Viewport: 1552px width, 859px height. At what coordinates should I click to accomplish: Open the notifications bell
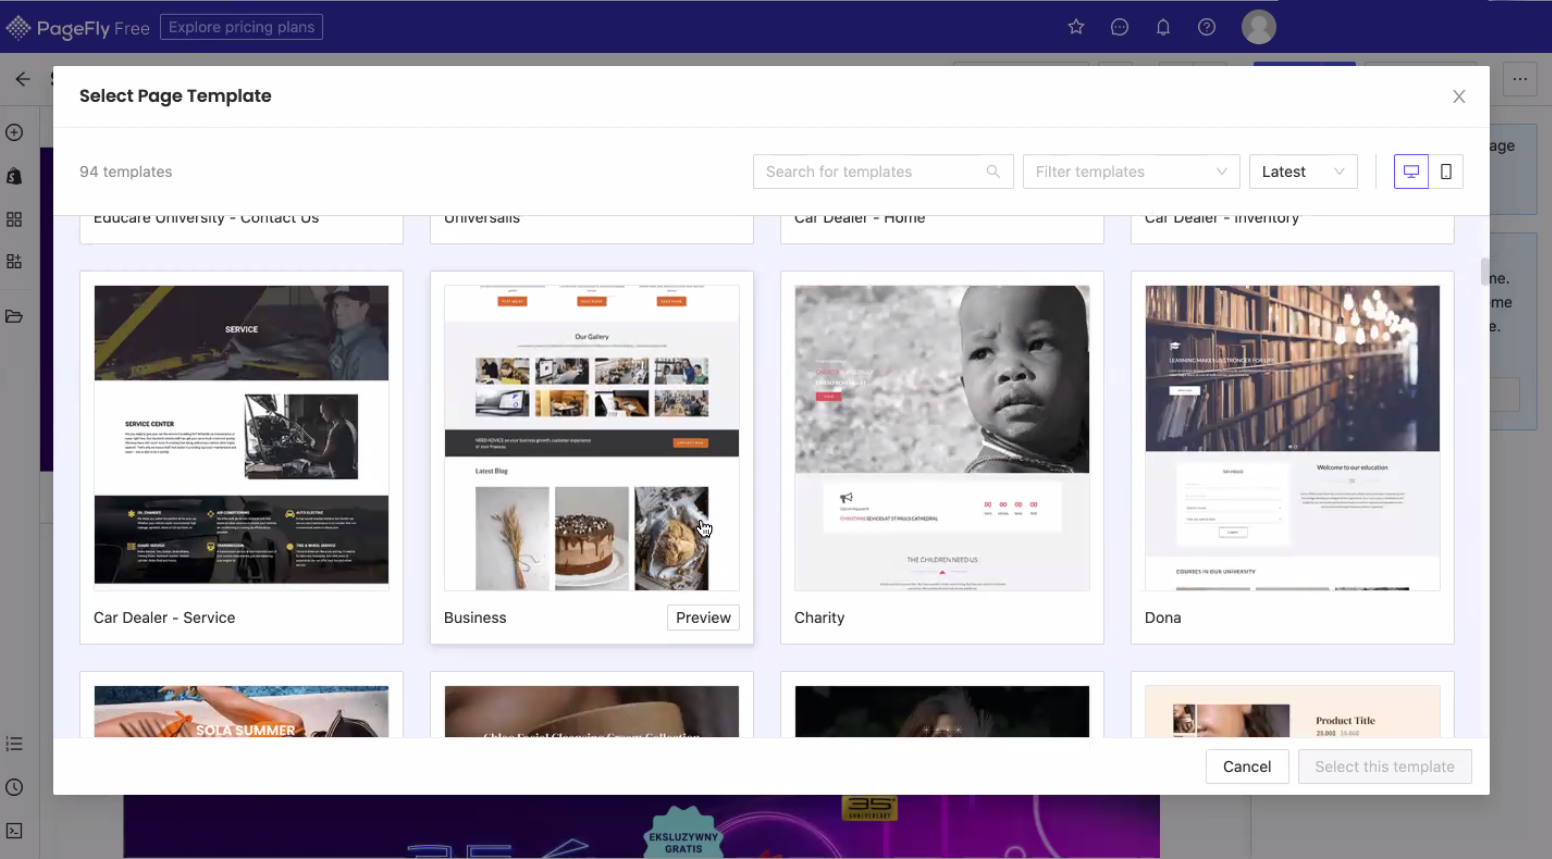[x=1163, y=27]
